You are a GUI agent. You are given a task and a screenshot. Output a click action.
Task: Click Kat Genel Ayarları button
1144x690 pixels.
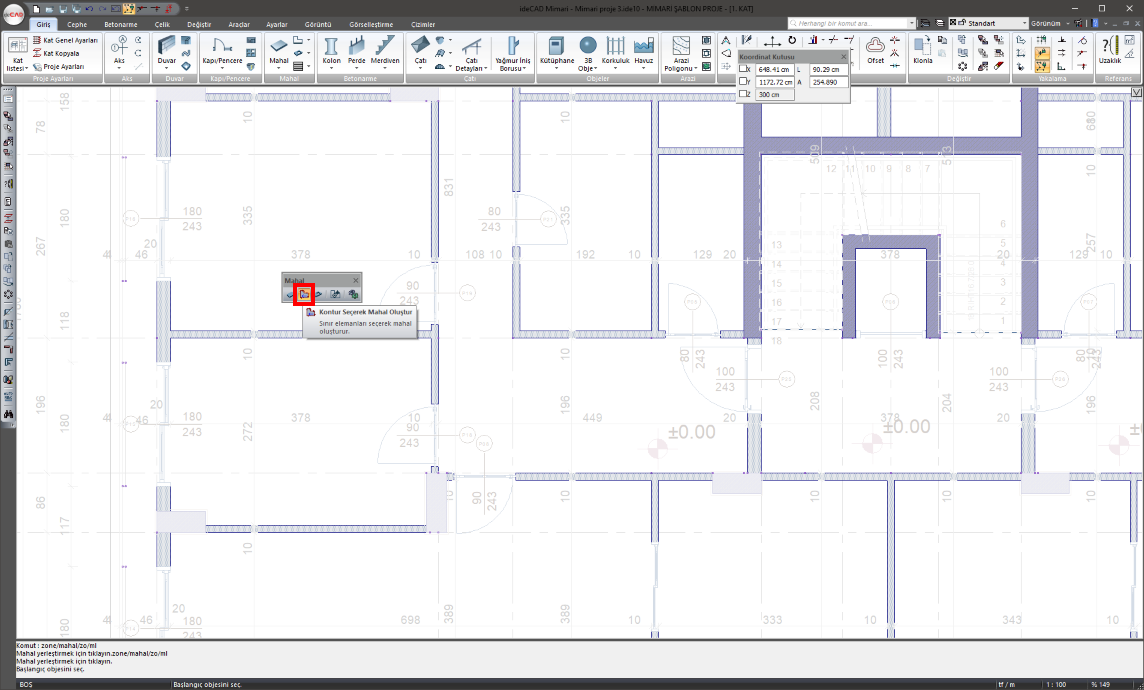[70, 40]
